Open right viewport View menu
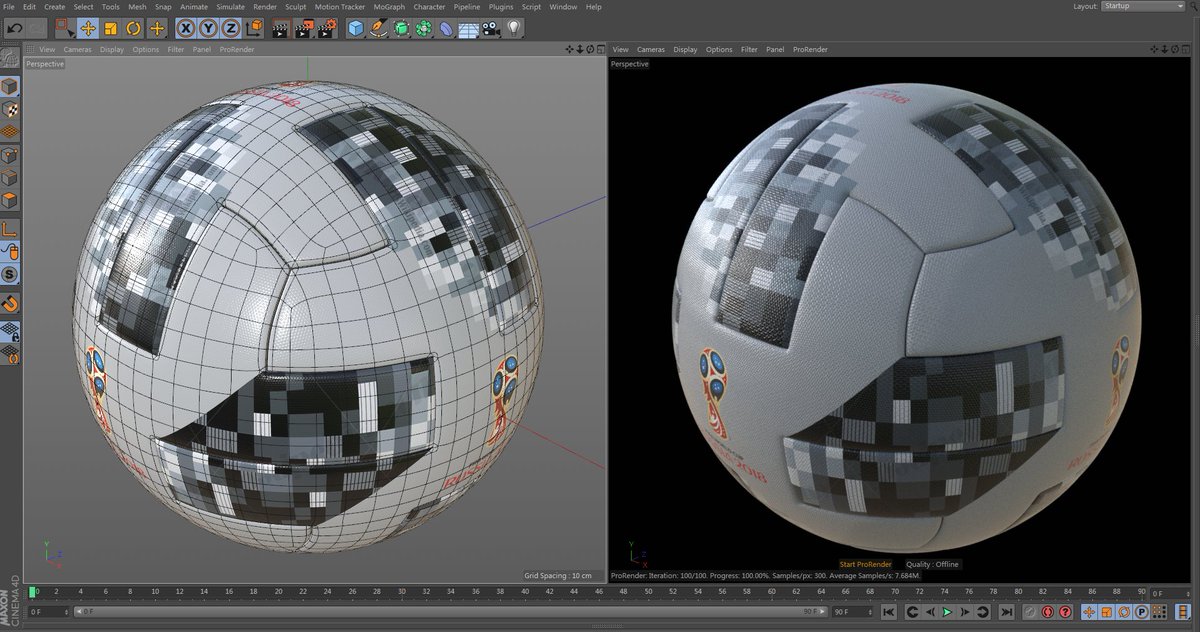 coord(621,49)
